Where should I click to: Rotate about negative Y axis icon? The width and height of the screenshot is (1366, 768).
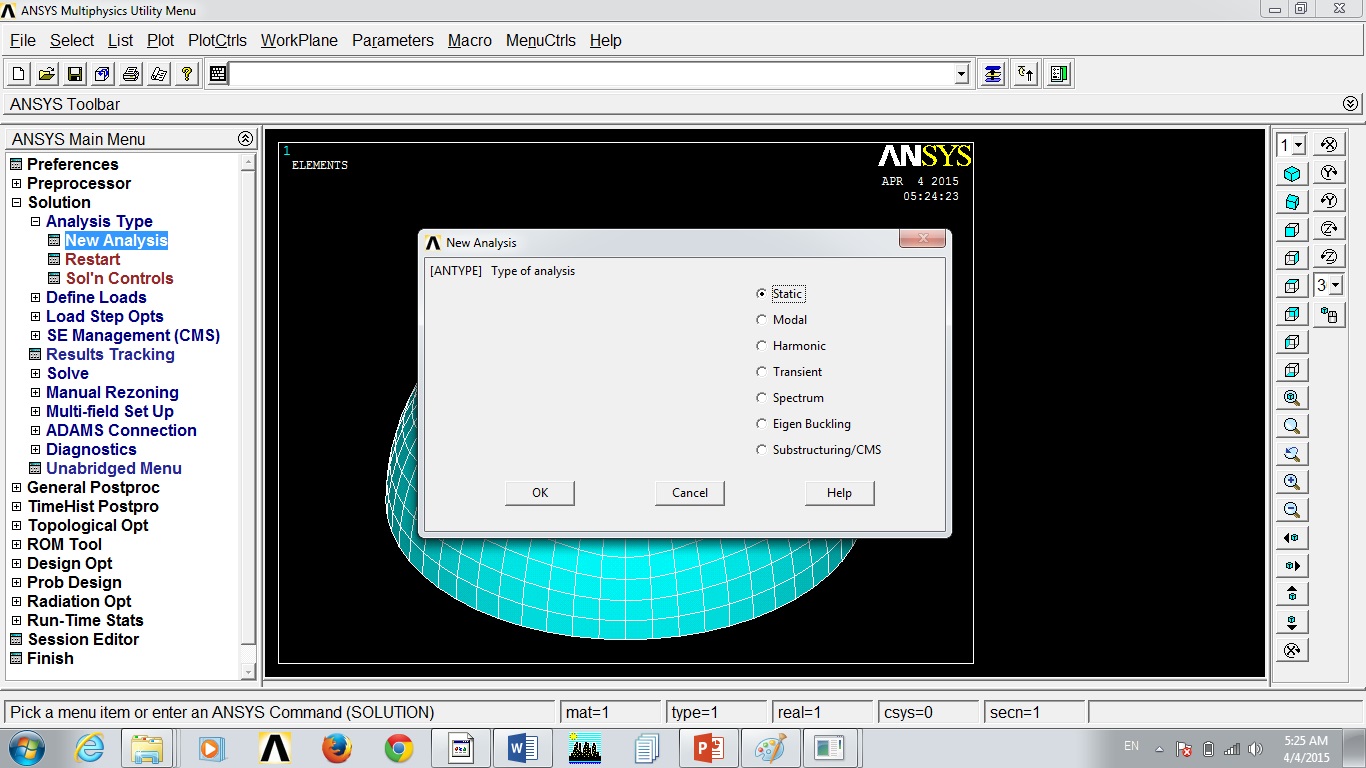(x=1329, y=201)
